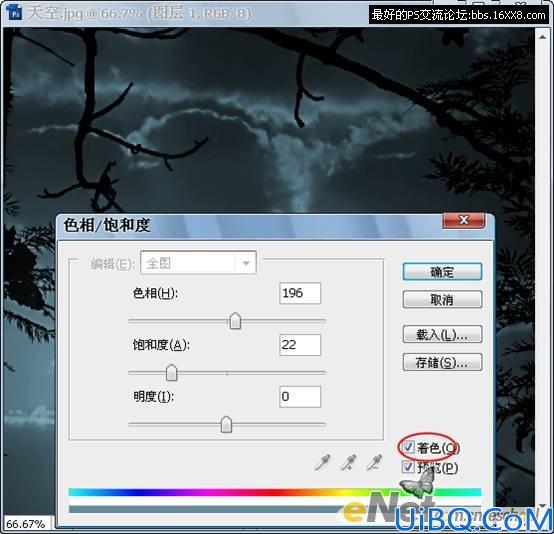Click the 存储(S)... save button

[x=442, y=362]
